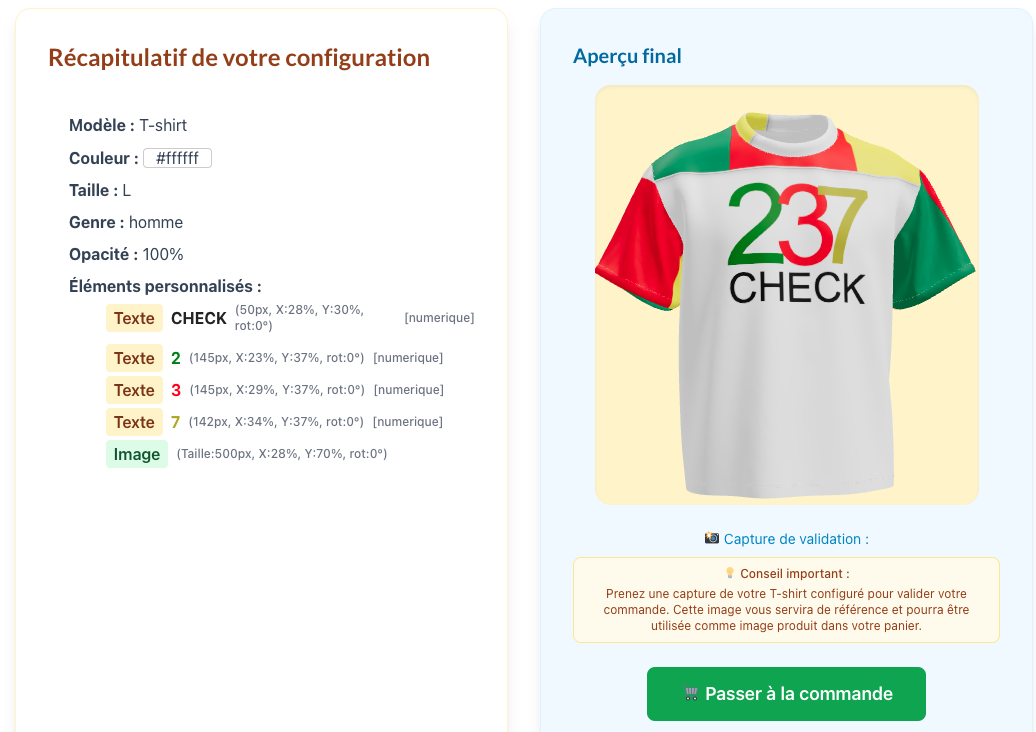1036x732 pixels.
Task: Open the Capture de validation link
Action: (796, 539)
